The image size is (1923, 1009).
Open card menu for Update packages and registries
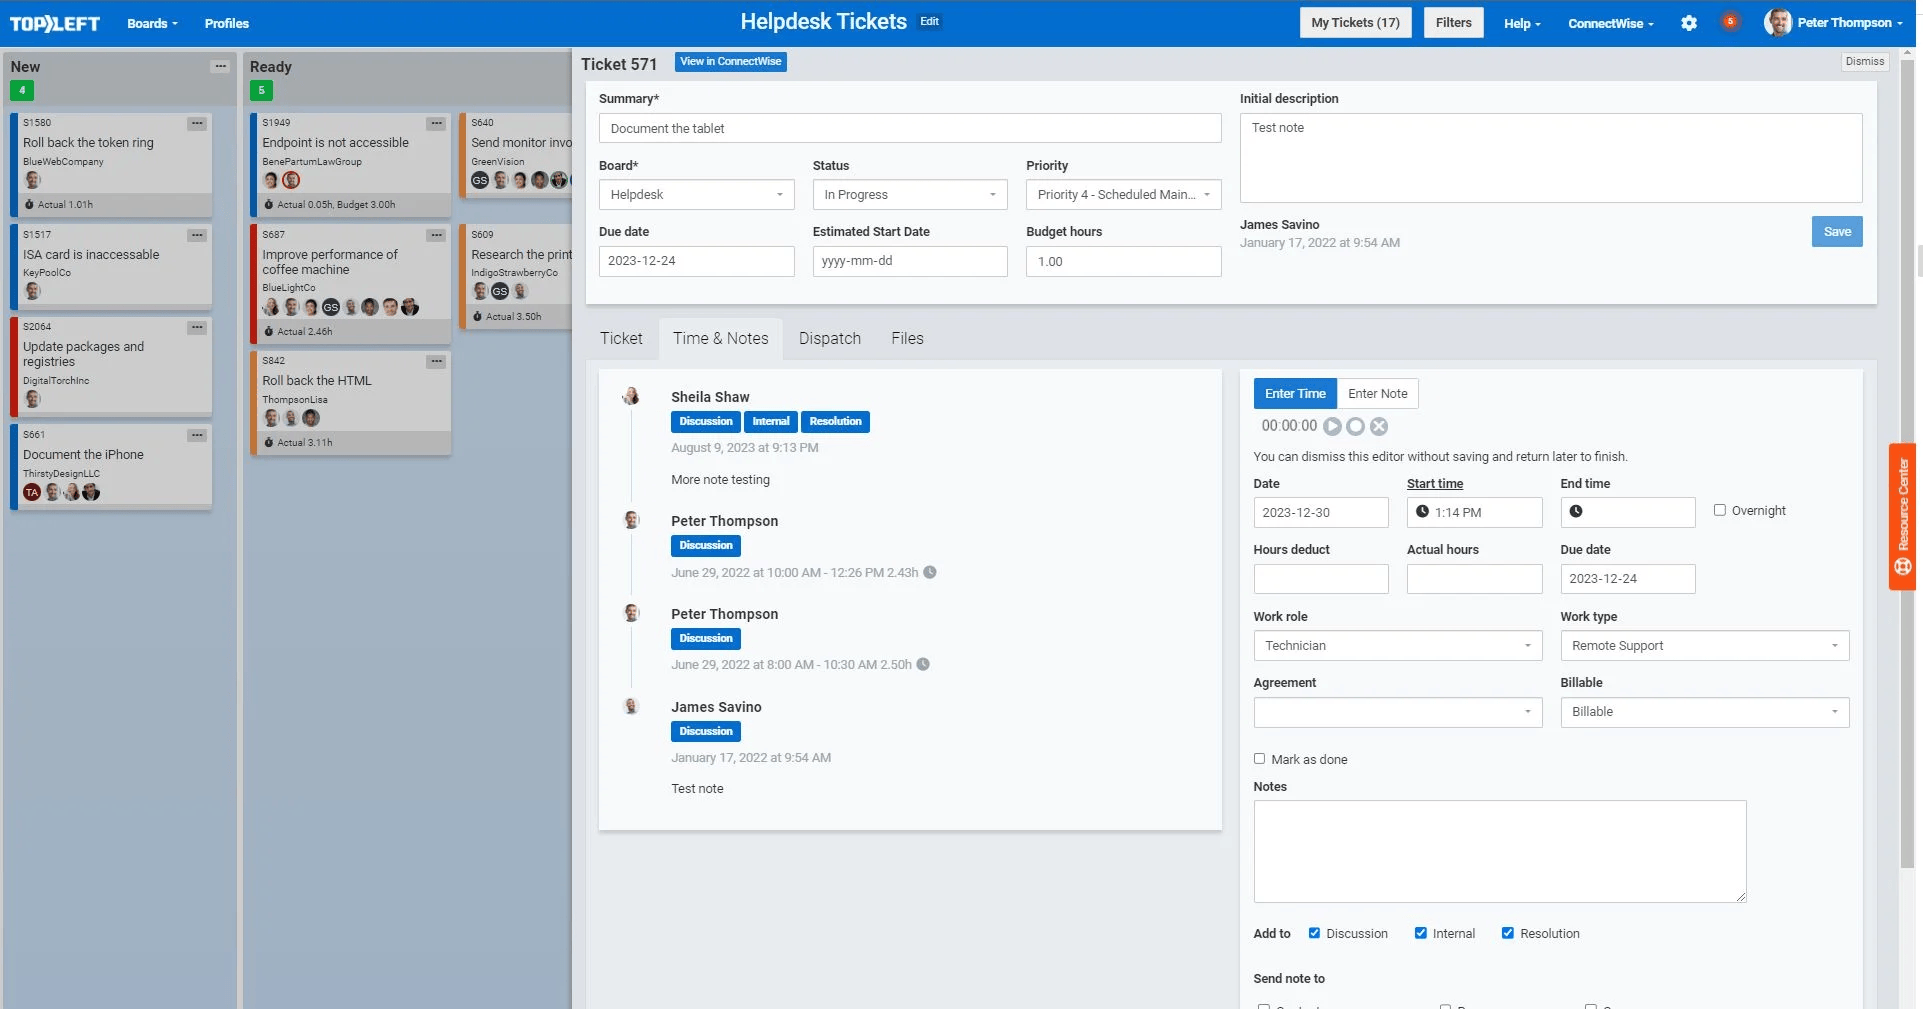pos(197,327)
